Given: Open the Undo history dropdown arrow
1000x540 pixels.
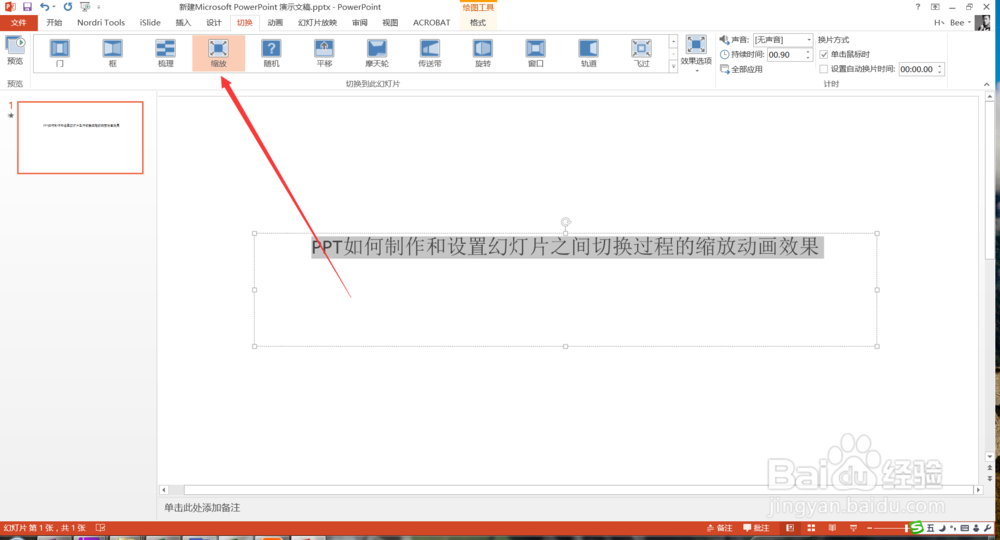Looking at the screenshot, I should click(x=54, y=6).
